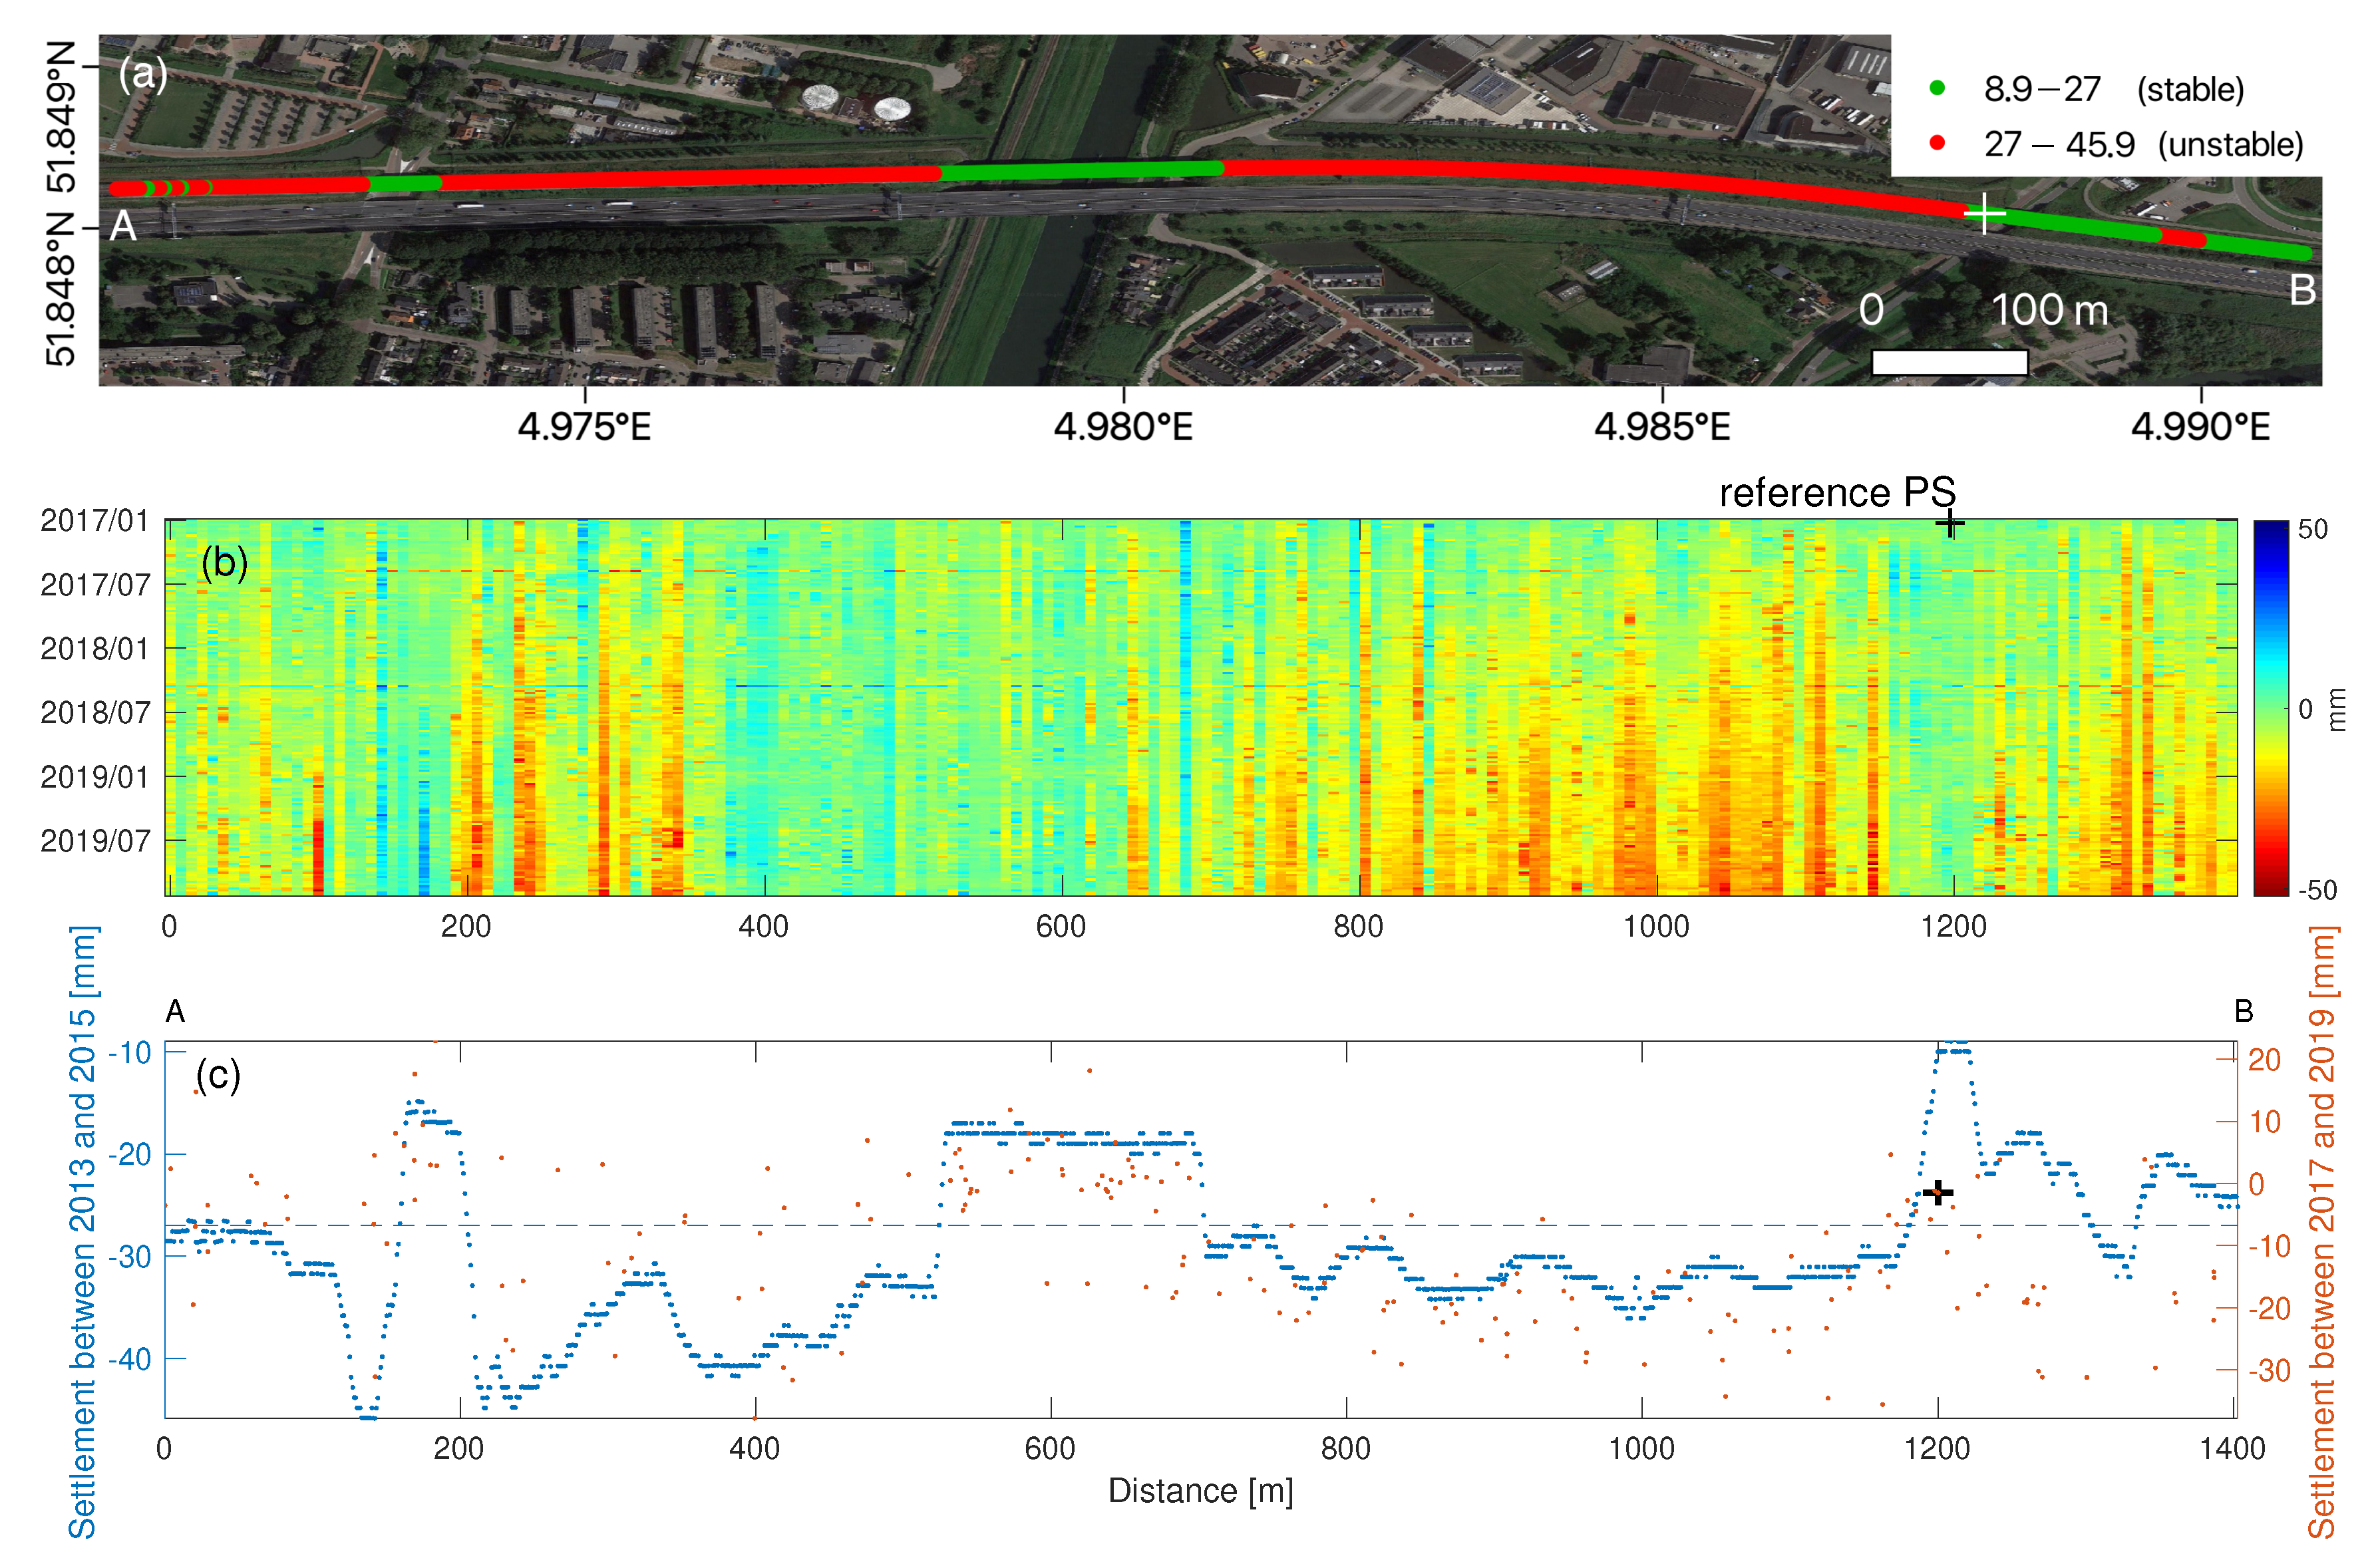Click the 2018/07 date axis label

[x=95, y=713]
